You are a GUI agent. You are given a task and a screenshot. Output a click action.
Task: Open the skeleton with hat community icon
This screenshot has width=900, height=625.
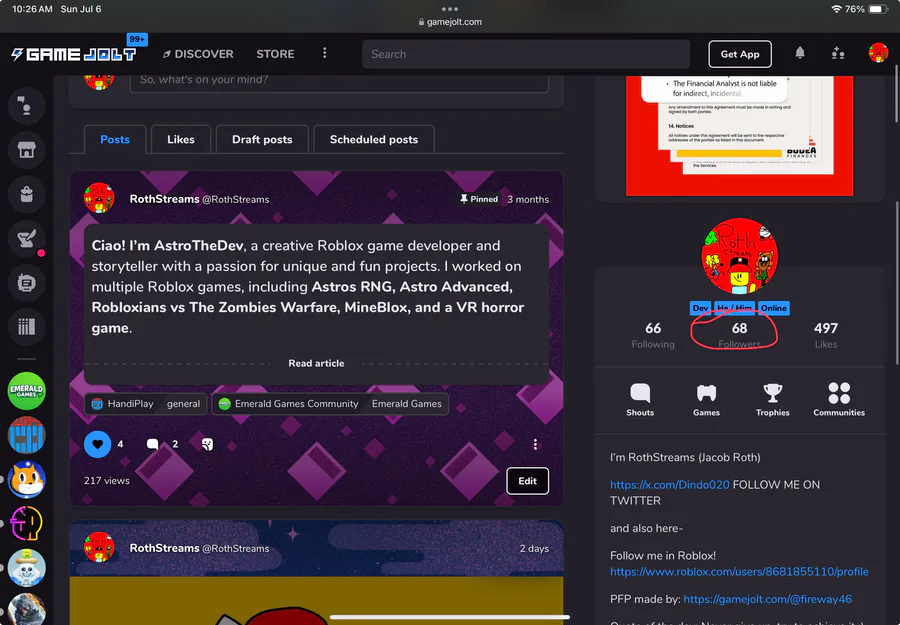tap(26, 568)
